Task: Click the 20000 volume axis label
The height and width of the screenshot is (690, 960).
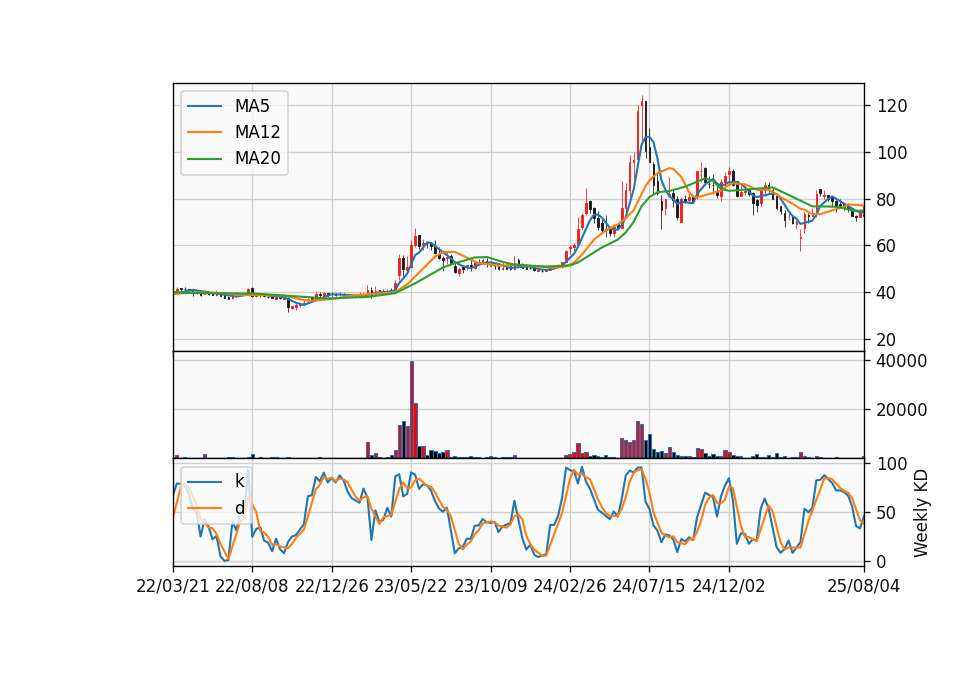Action: click(902, 410)
